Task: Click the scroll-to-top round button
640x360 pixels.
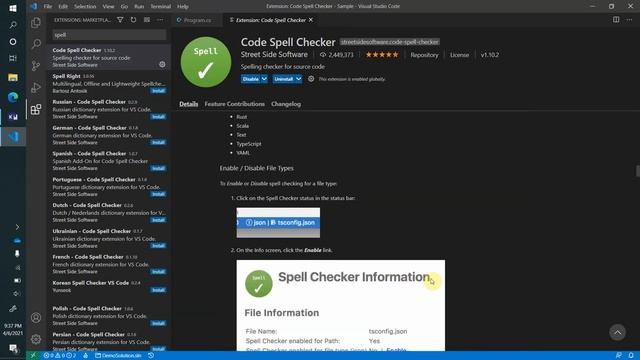Action: click(618, 332)
